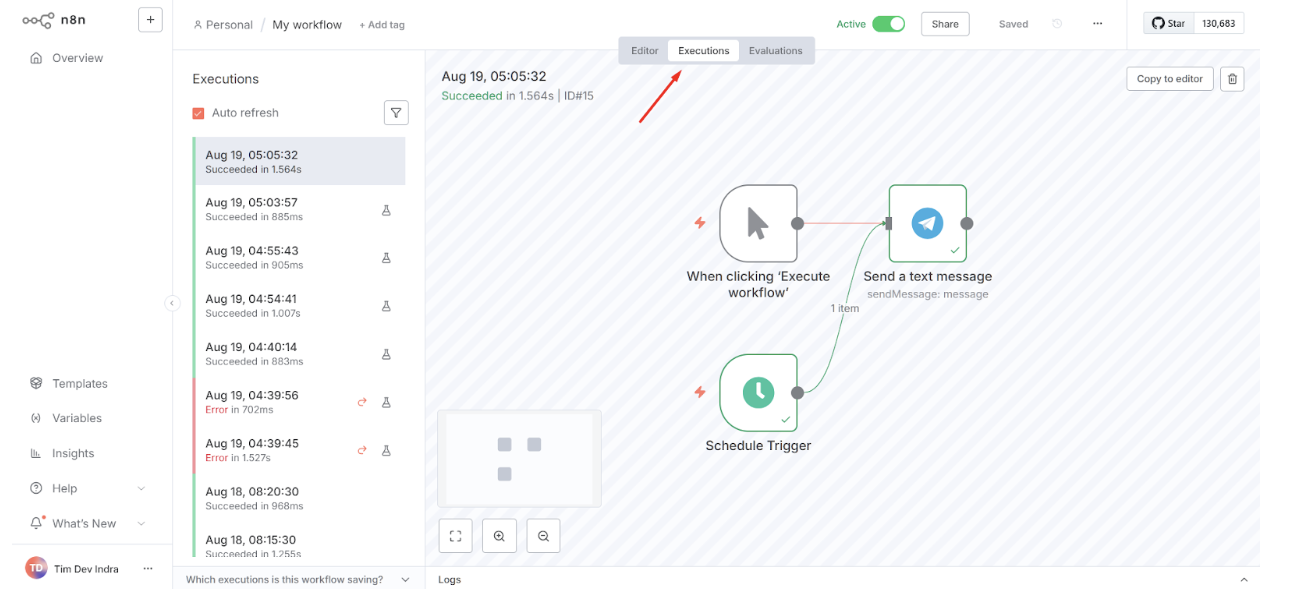This screenshot has width=1300, height=608.
Task: Click the filter executions funnel icon
Action: point(396,113)
